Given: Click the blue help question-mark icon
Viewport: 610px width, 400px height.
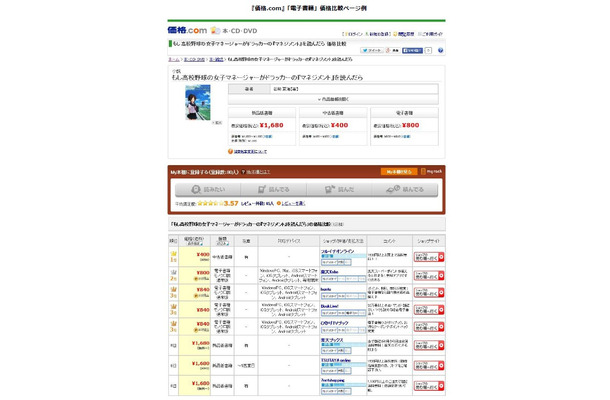Looking at the screenshot, I should click(440, 51).
